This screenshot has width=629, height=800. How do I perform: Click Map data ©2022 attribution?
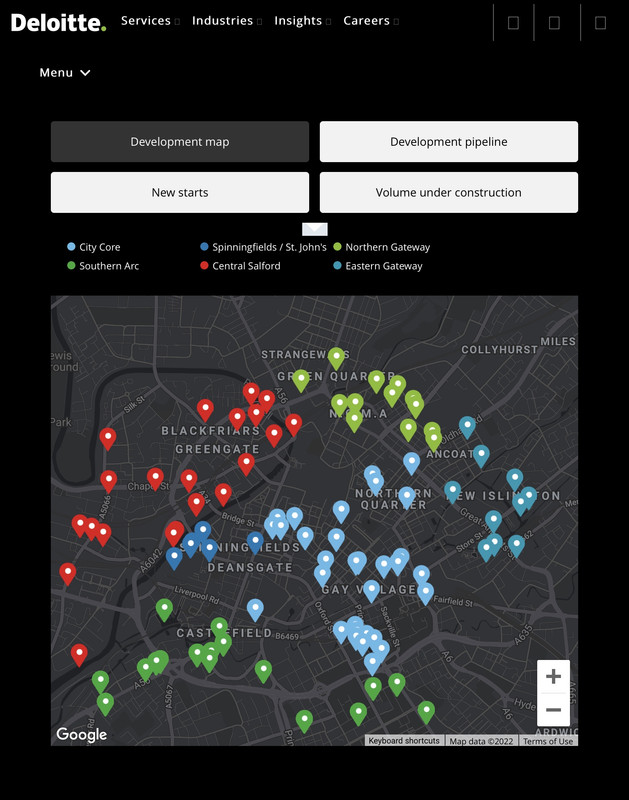pyautogui.click(x=481, y=741)
